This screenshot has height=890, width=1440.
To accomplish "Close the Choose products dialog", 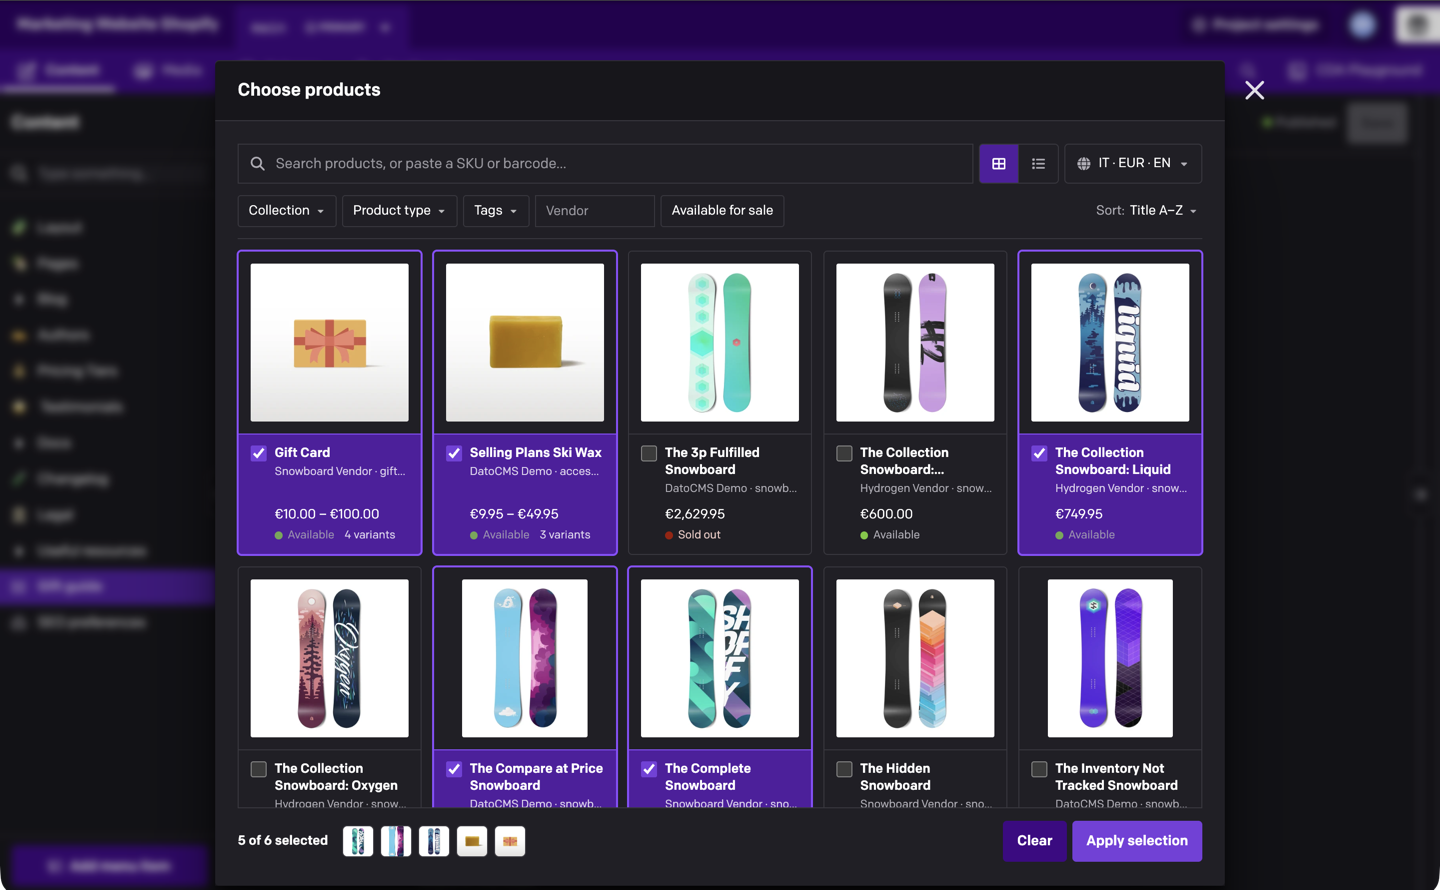I will (1255, 90).
